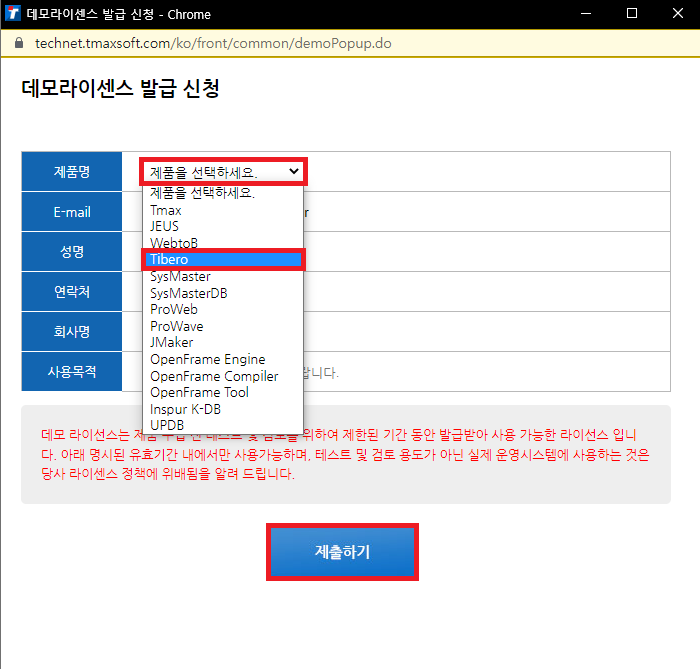Viewport: 700px width, 669px height.
Task: Choose WebtoB from the product list
Action: [223, 243]
